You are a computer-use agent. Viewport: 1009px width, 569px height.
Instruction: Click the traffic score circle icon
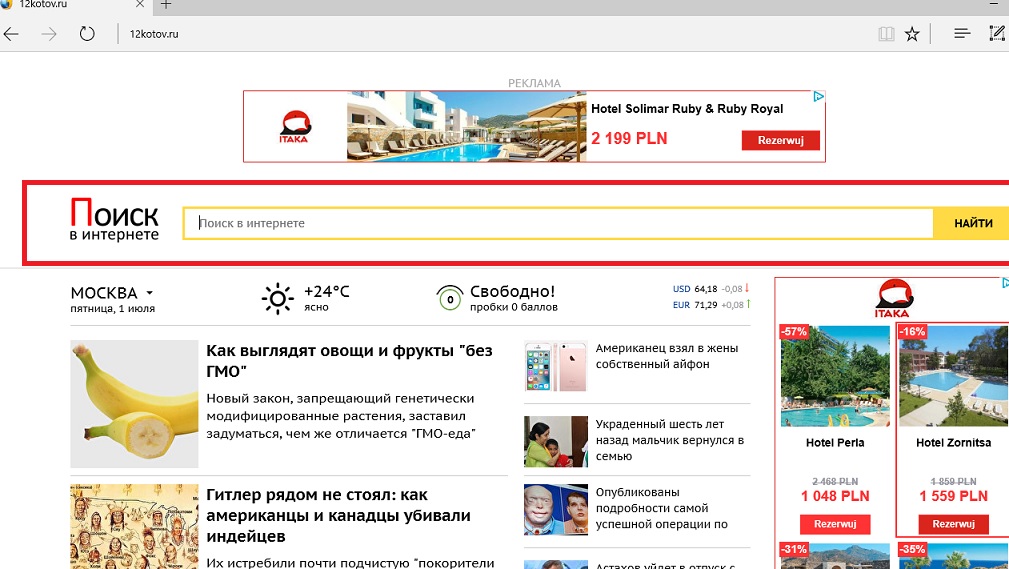coord(449,298)
